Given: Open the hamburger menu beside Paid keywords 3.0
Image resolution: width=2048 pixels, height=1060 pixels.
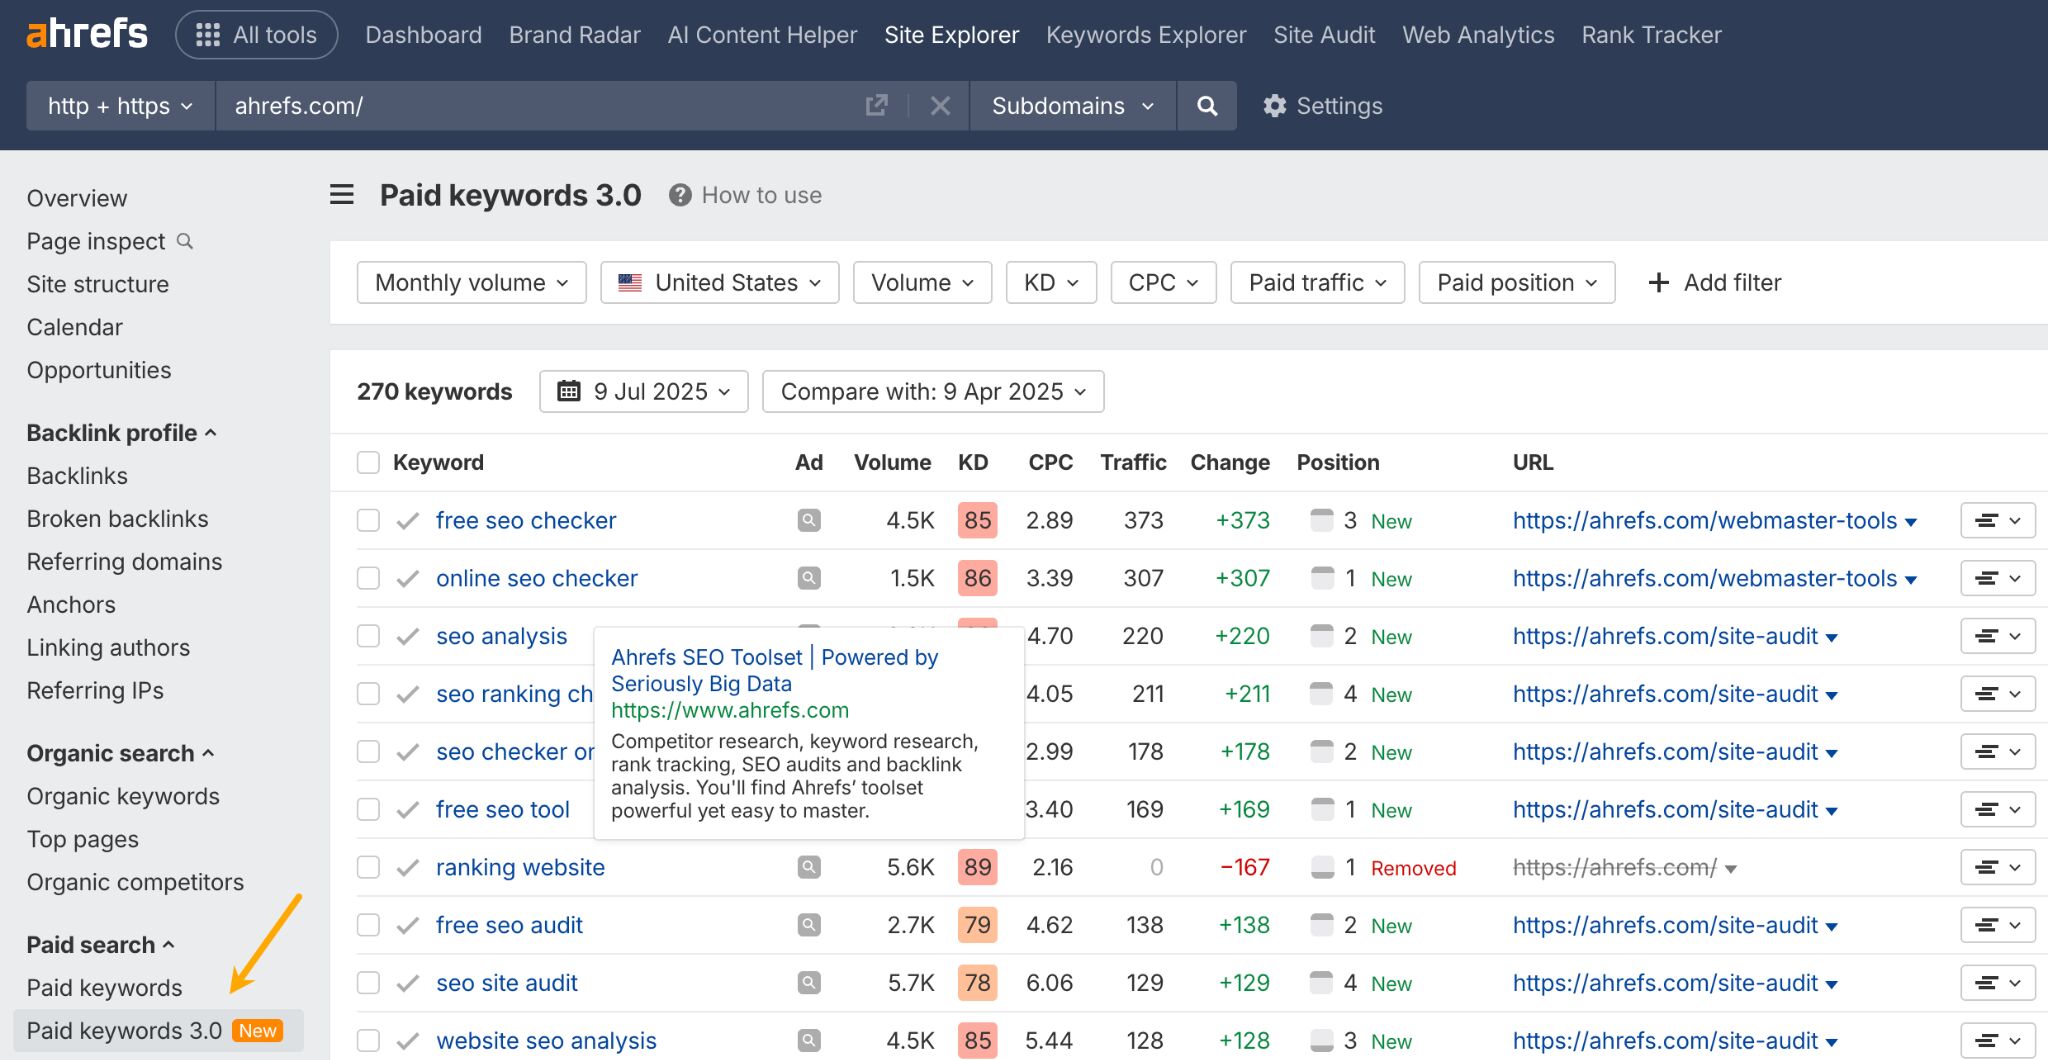Looking at the screenshot, I should pyautogui.click(x=342, y=194).
